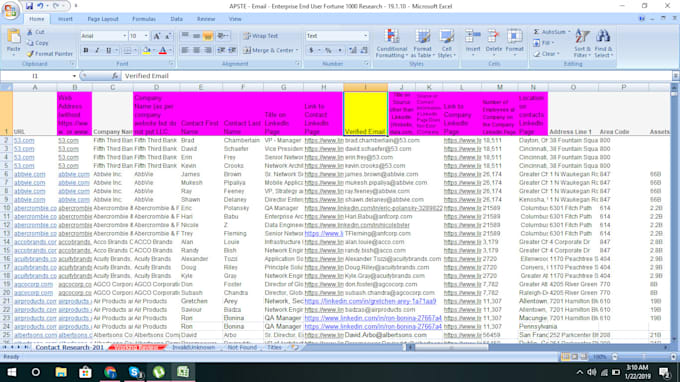680x382 pixels.
Task: Switch to the Page Layout tab
Action: (103, 19)
